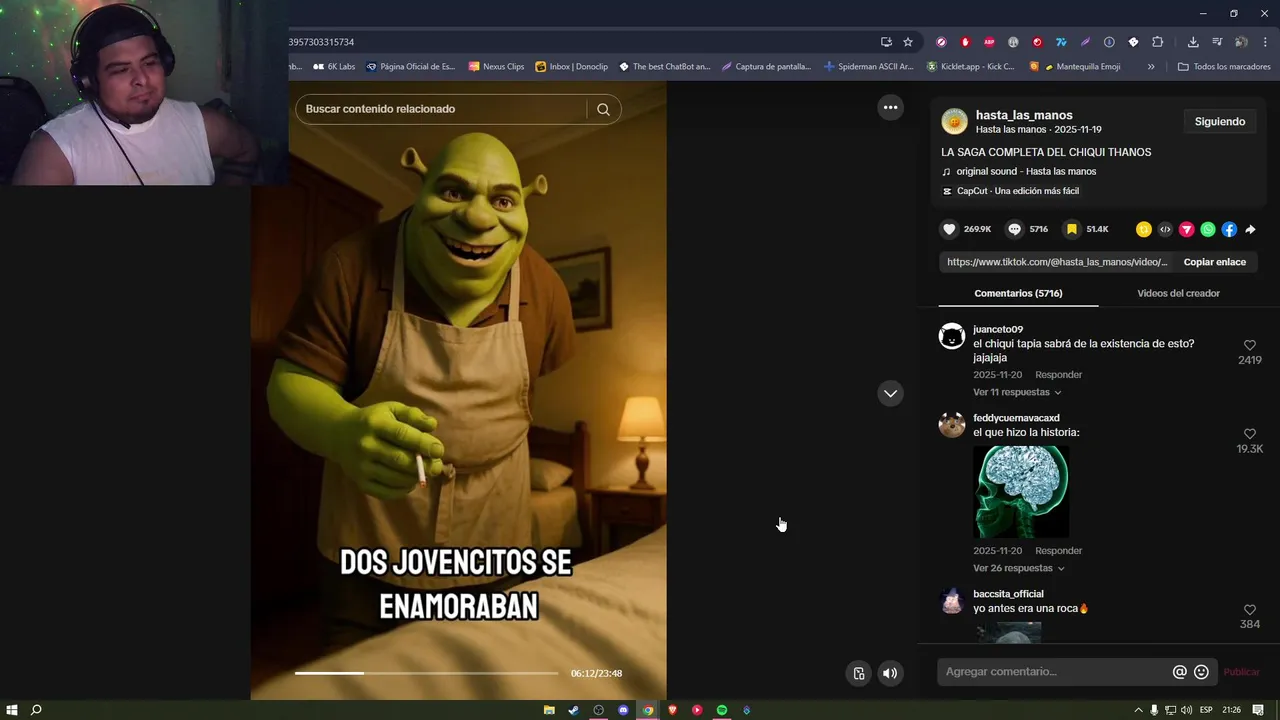Click the install-app icon in address bar
1280x720 pixels.
click(886, 42)
